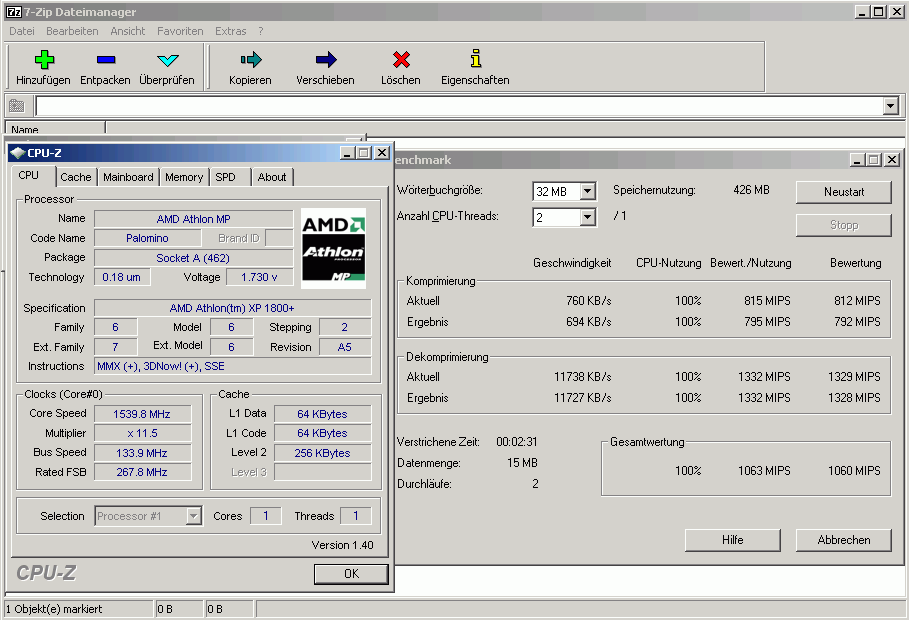Screen dimensions: 909x620
Task: Click the status bar text 1 Objekt(e) markiert
Action: pyautogui.click(x=54, y=609)
